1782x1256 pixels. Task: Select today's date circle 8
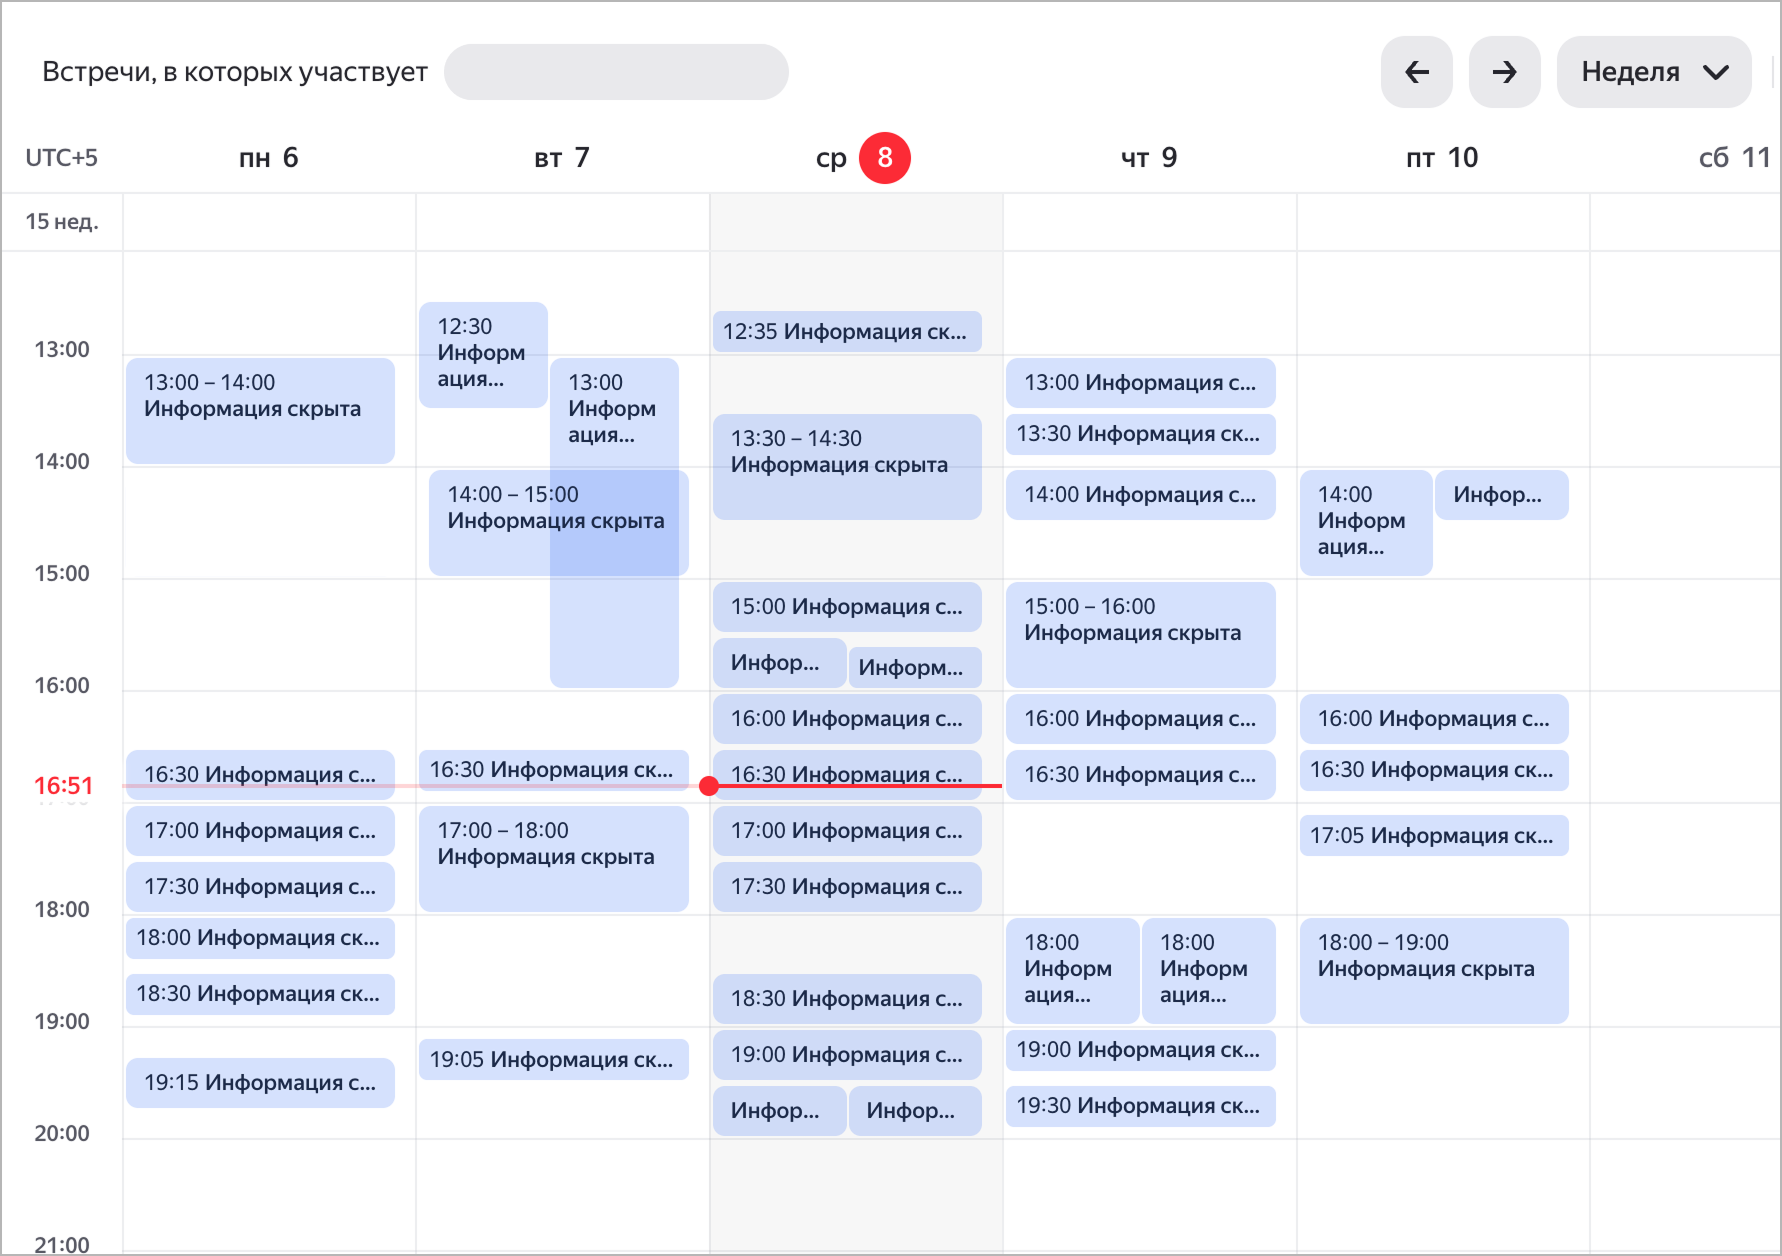(x=884, y=158)
